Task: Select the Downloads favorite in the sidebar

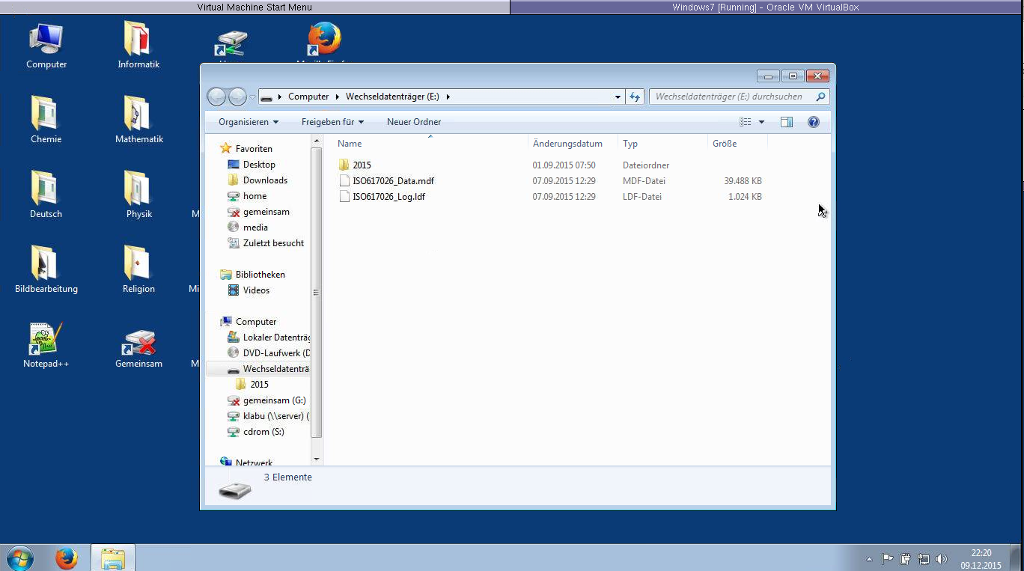Action: 265,180
